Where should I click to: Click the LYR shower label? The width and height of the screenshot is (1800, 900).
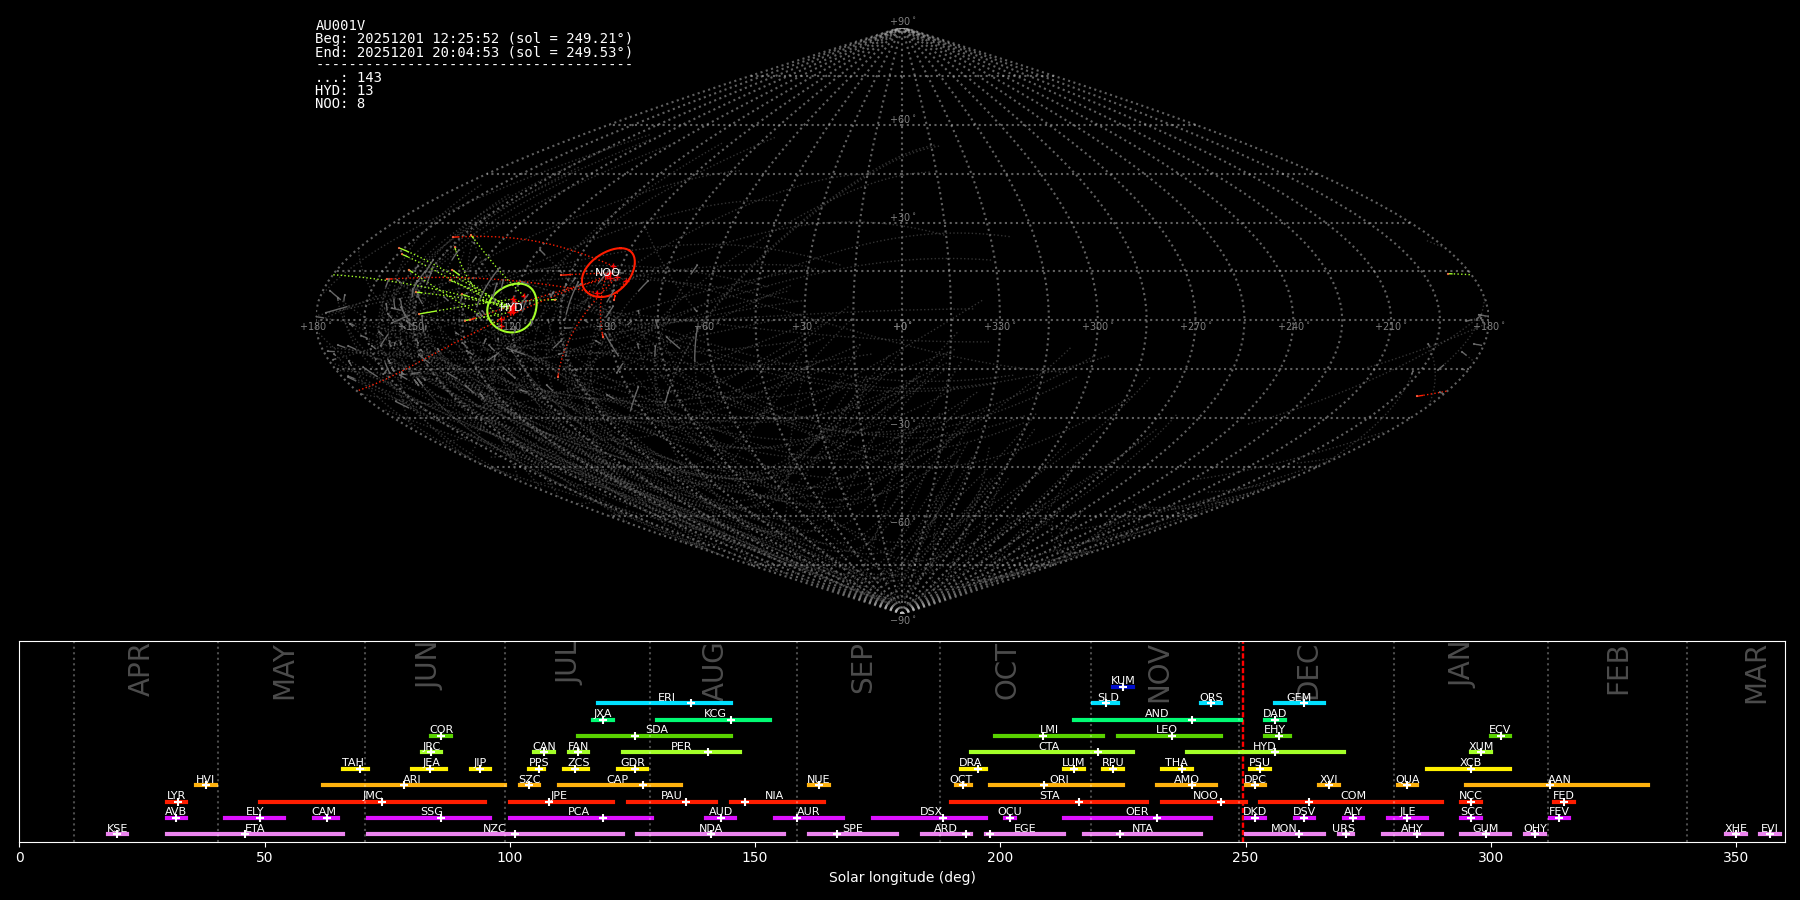[176, 796]
